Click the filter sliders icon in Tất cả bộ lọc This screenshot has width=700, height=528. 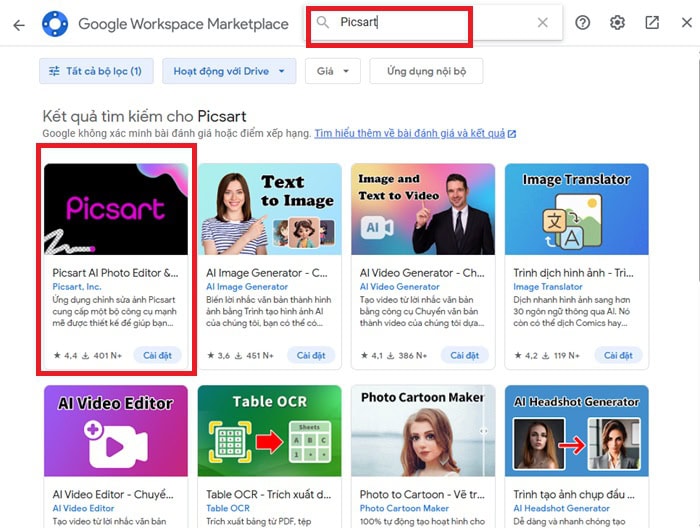tap(54, 71)
